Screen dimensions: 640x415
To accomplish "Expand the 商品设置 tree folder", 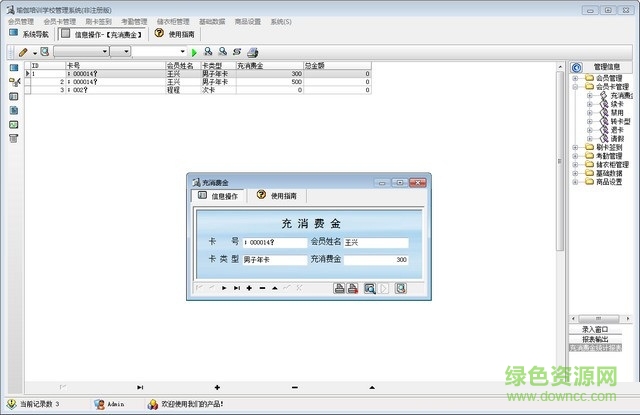I will coord(575,182).
